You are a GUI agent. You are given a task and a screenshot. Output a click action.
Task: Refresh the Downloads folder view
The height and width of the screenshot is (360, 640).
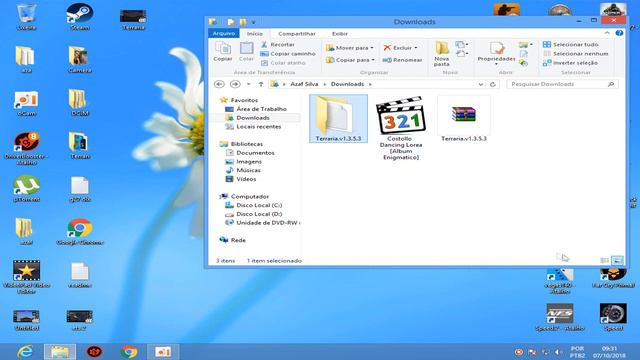(493, 84)
